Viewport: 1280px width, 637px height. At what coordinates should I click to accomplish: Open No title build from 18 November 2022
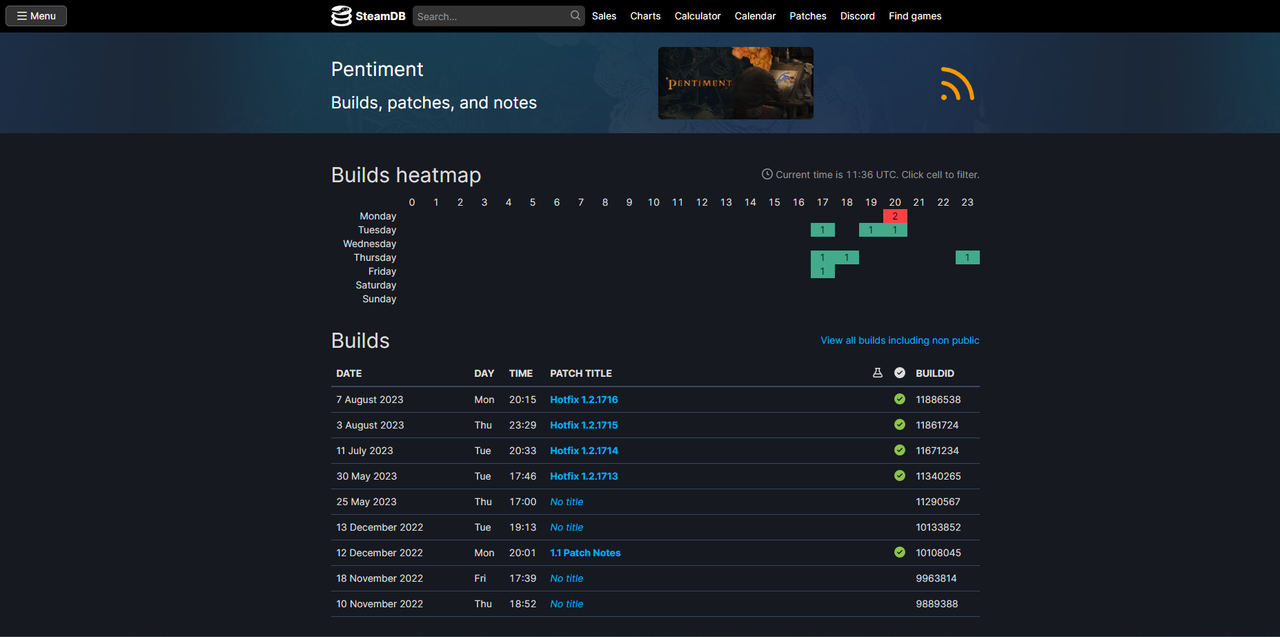tap(567, 578)
